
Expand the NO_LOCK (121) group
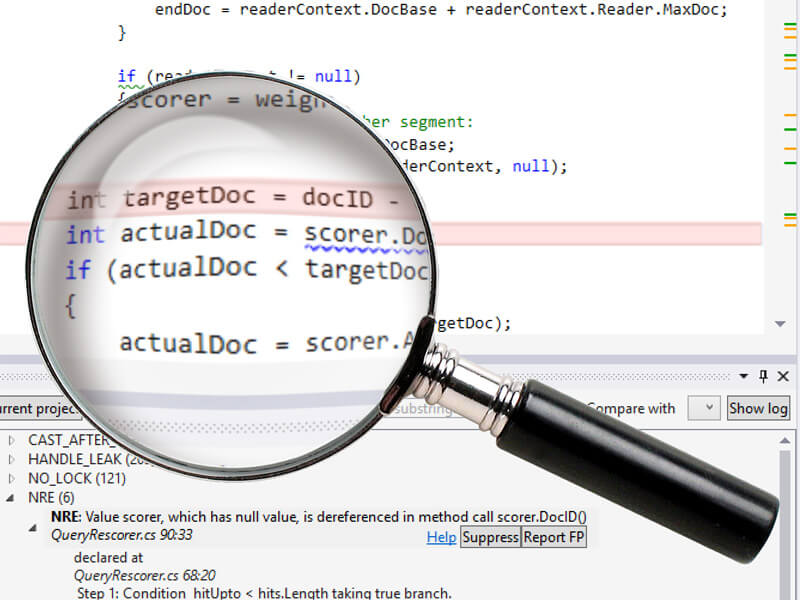click(11, 478)
